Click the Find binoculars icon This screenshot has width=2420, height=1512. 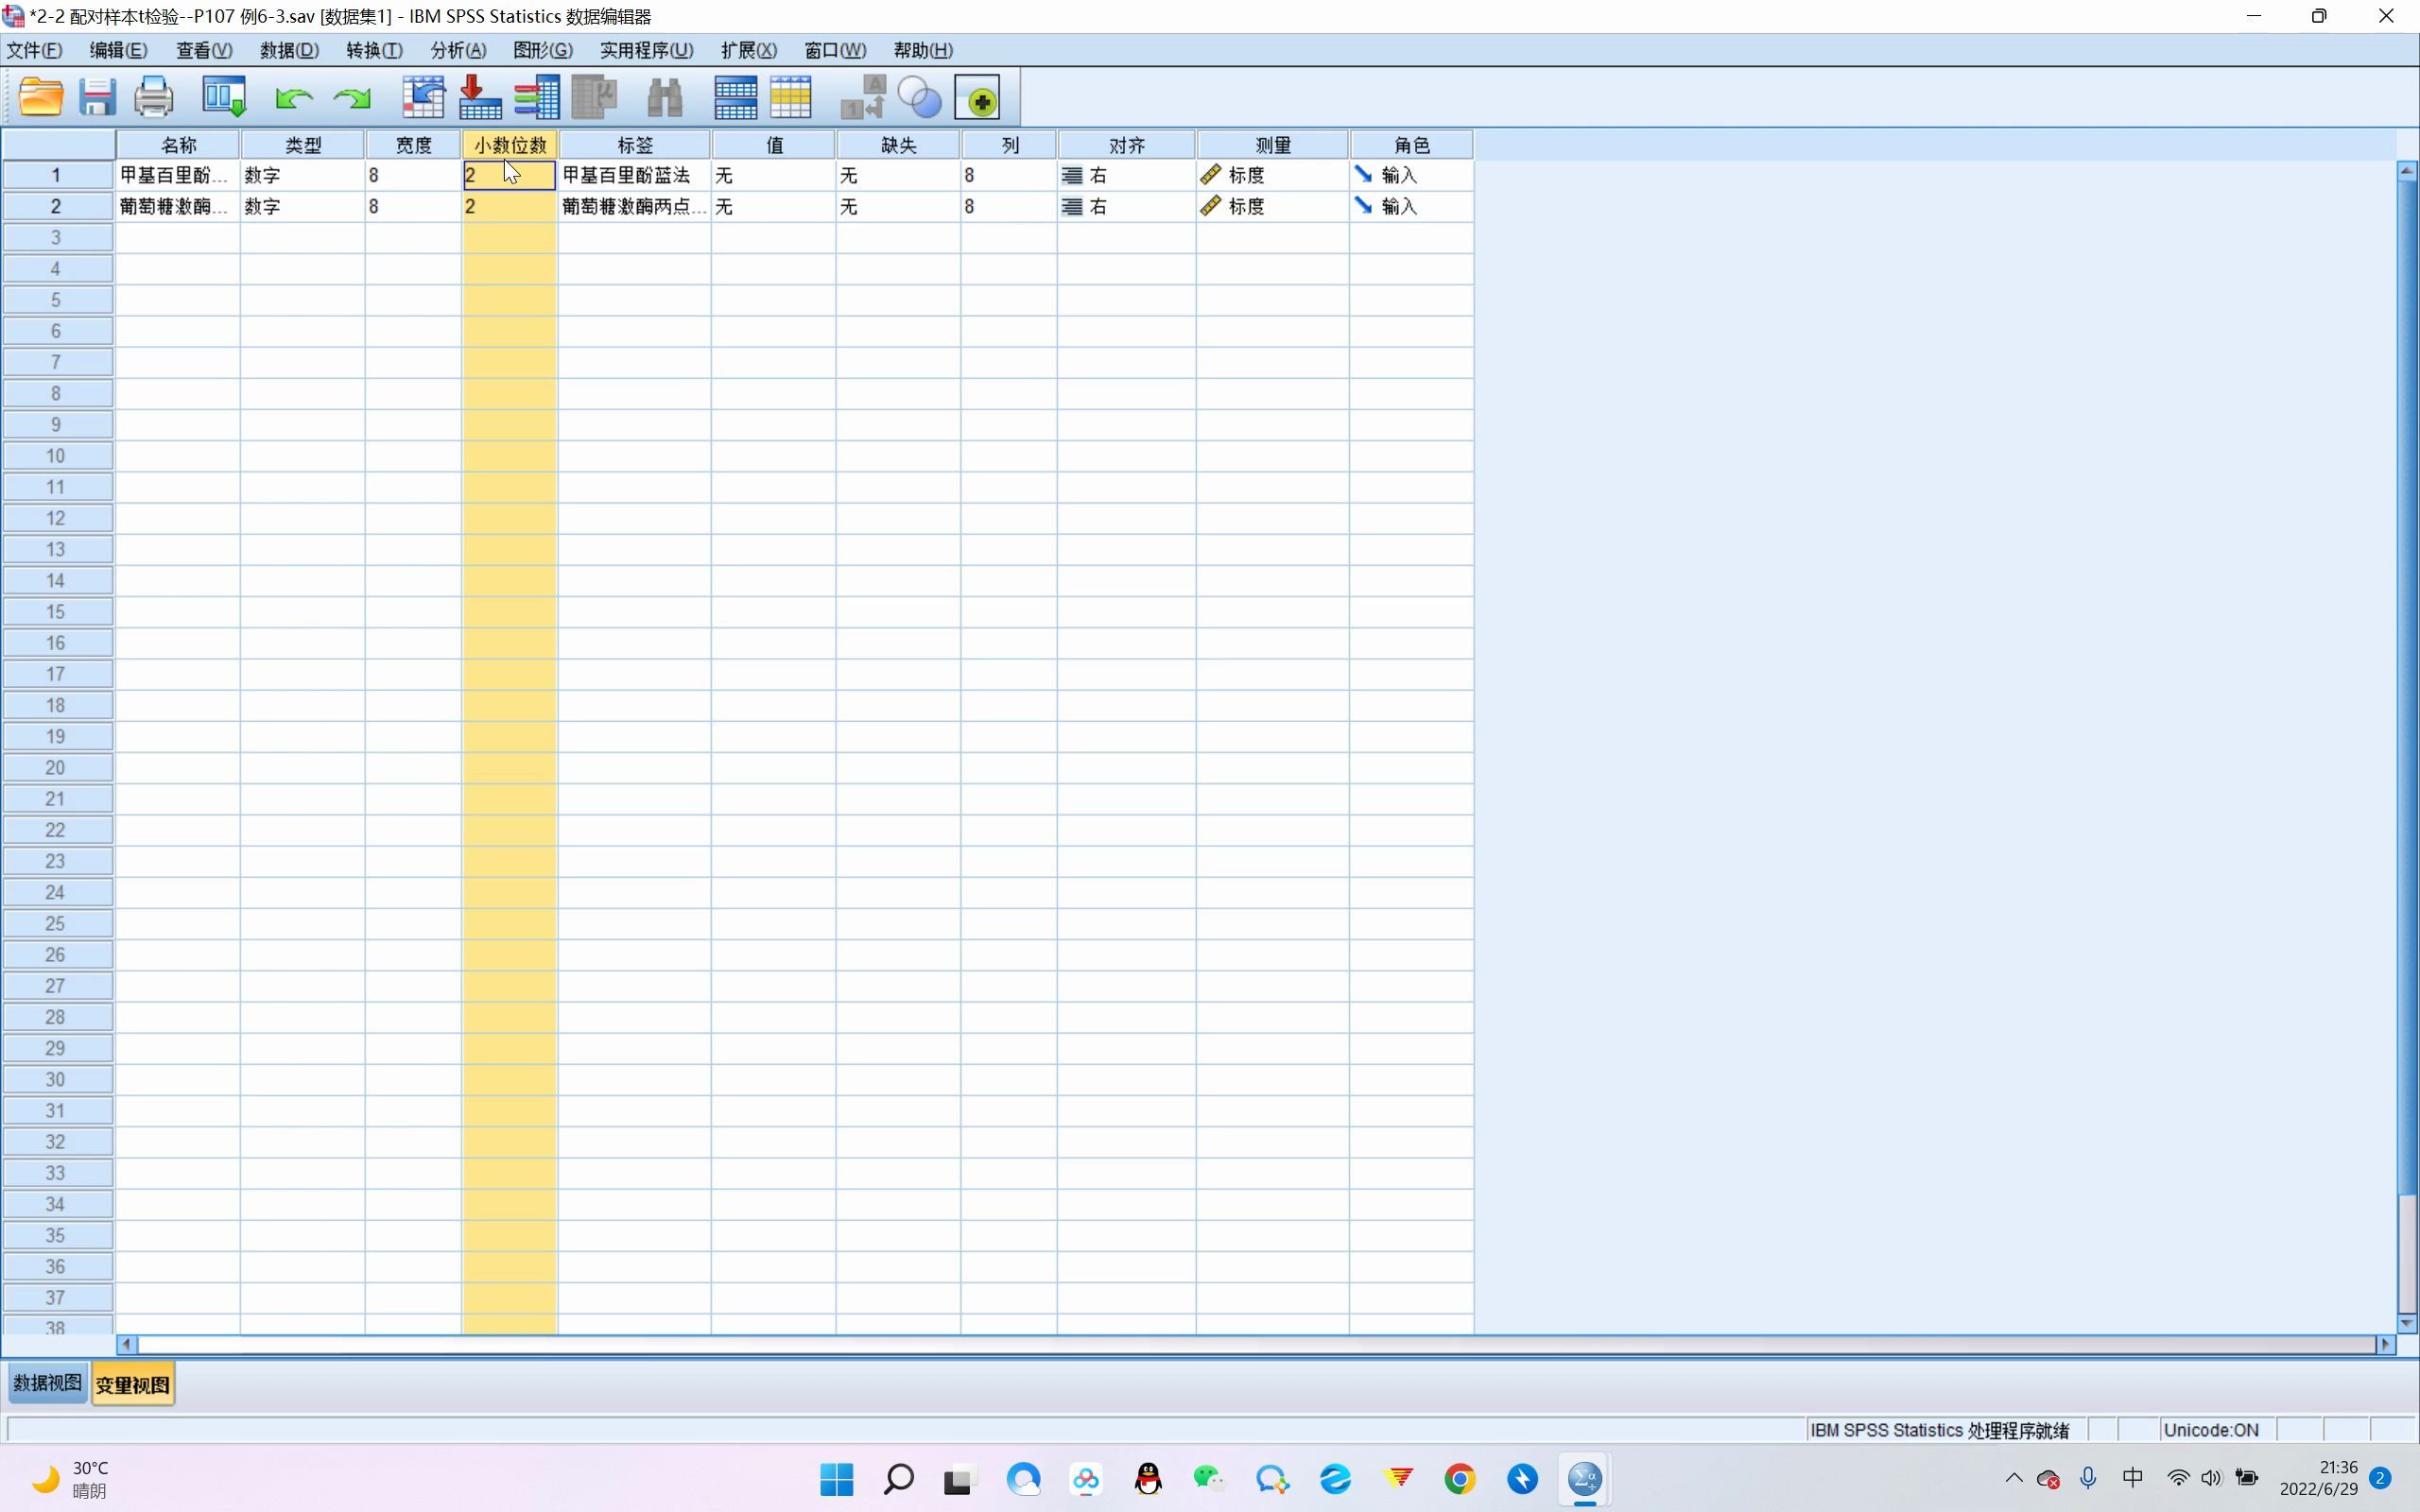point(664,97)
